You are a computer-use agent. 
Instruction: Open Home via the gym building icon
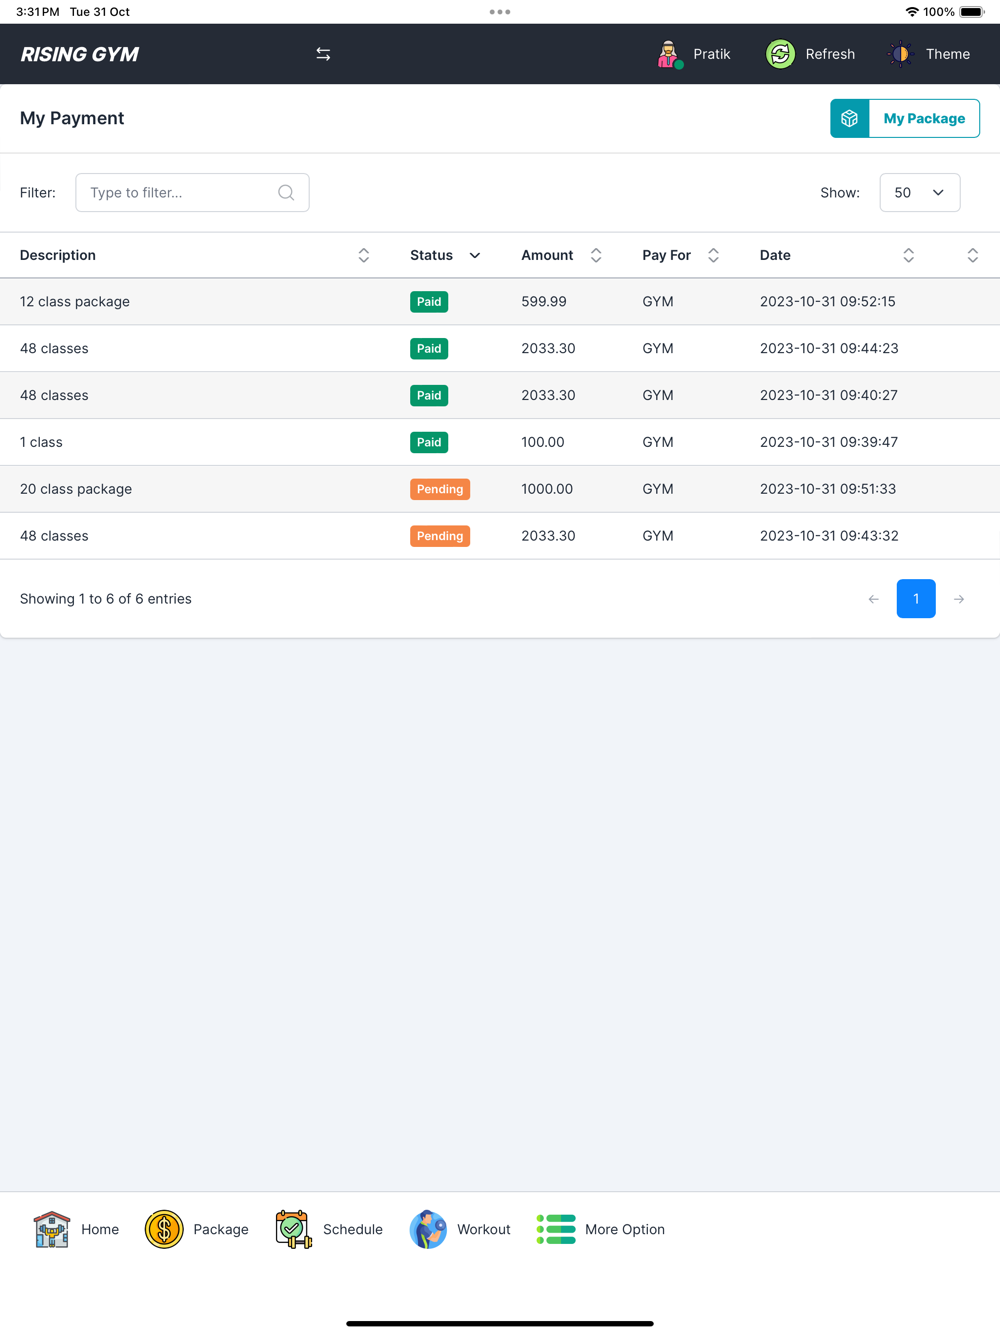52,1229
